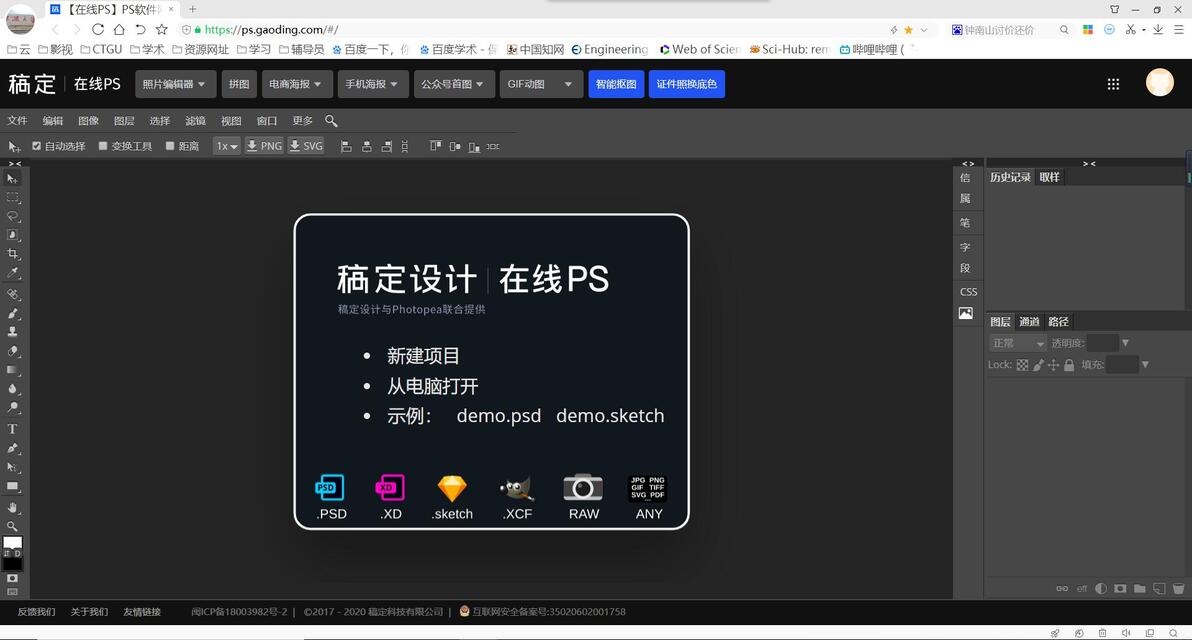Switch to the 取样 tab
Screen dimensions: 1192x640
pos(1049,177)
